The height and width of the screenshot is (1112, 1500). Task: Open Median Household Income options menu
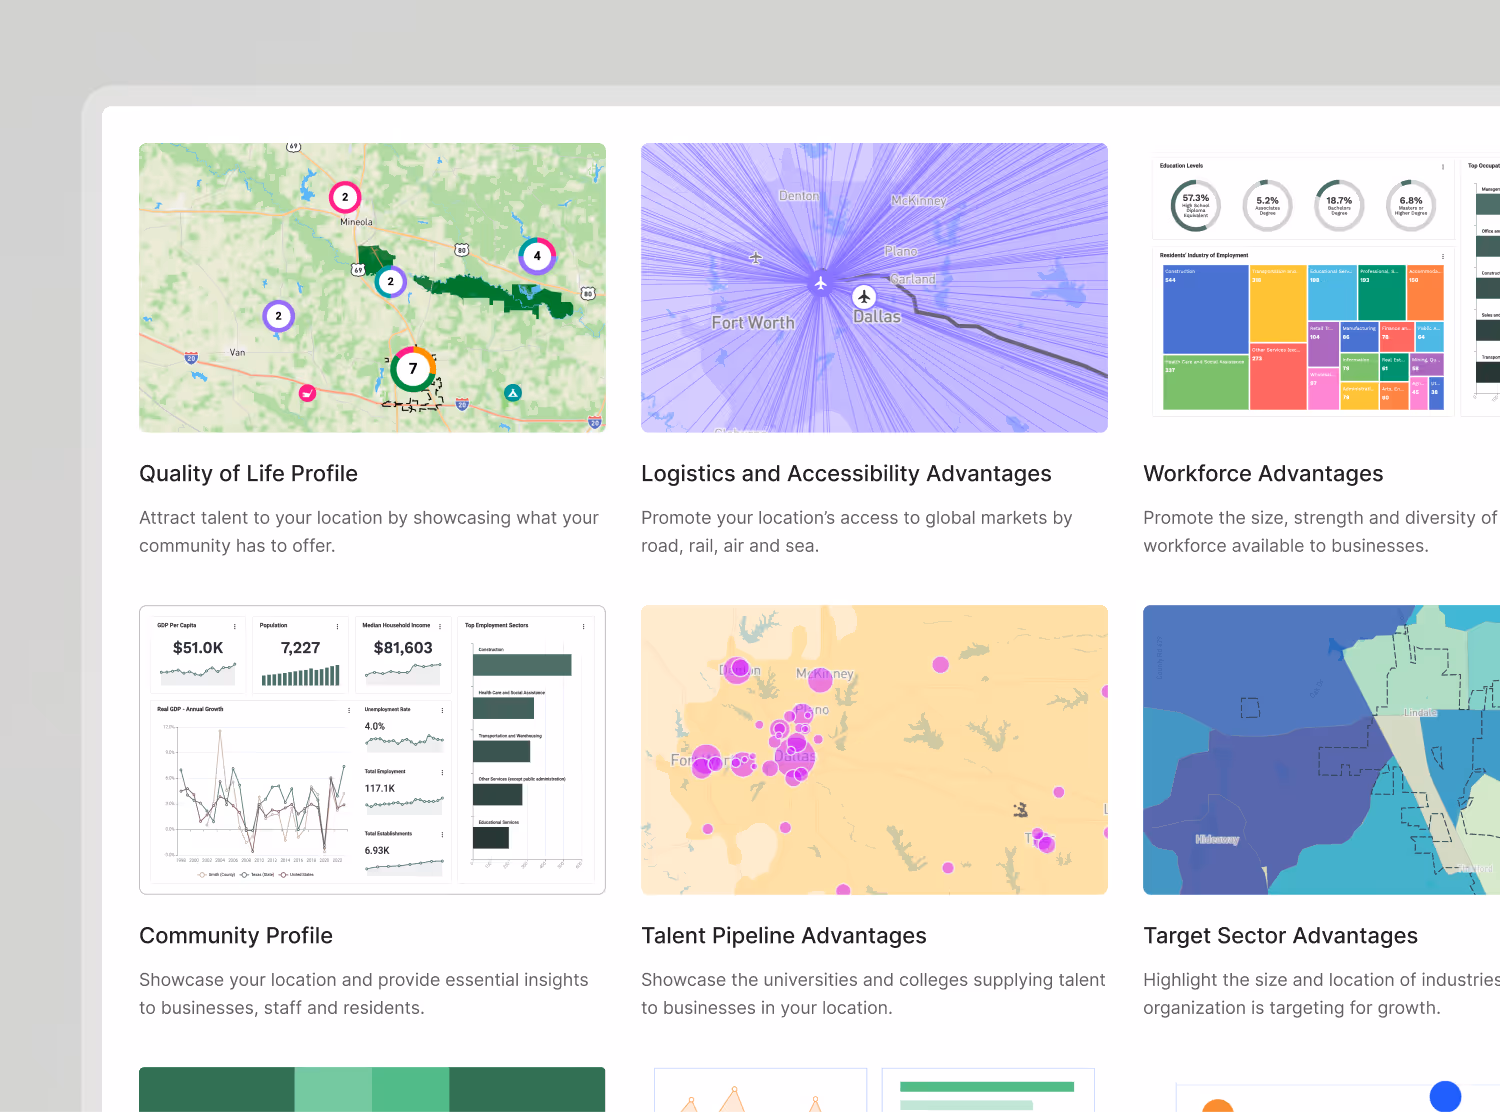click(440, 626)
